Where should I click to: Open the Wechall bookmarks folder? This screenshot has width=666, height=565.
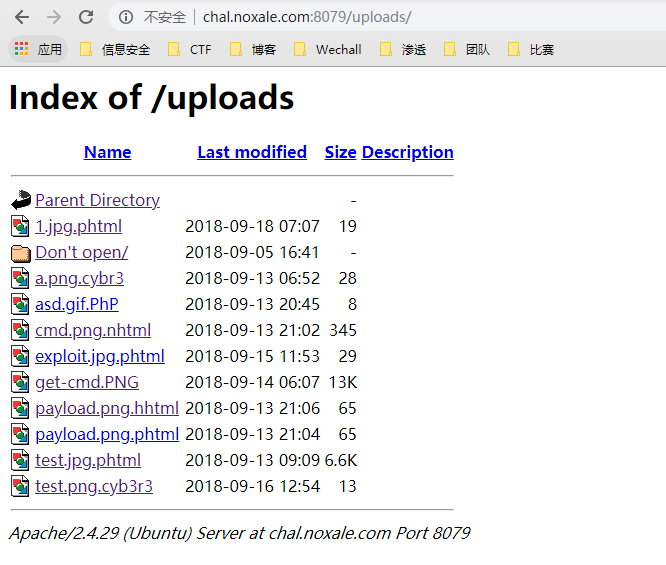click(328, 49)
